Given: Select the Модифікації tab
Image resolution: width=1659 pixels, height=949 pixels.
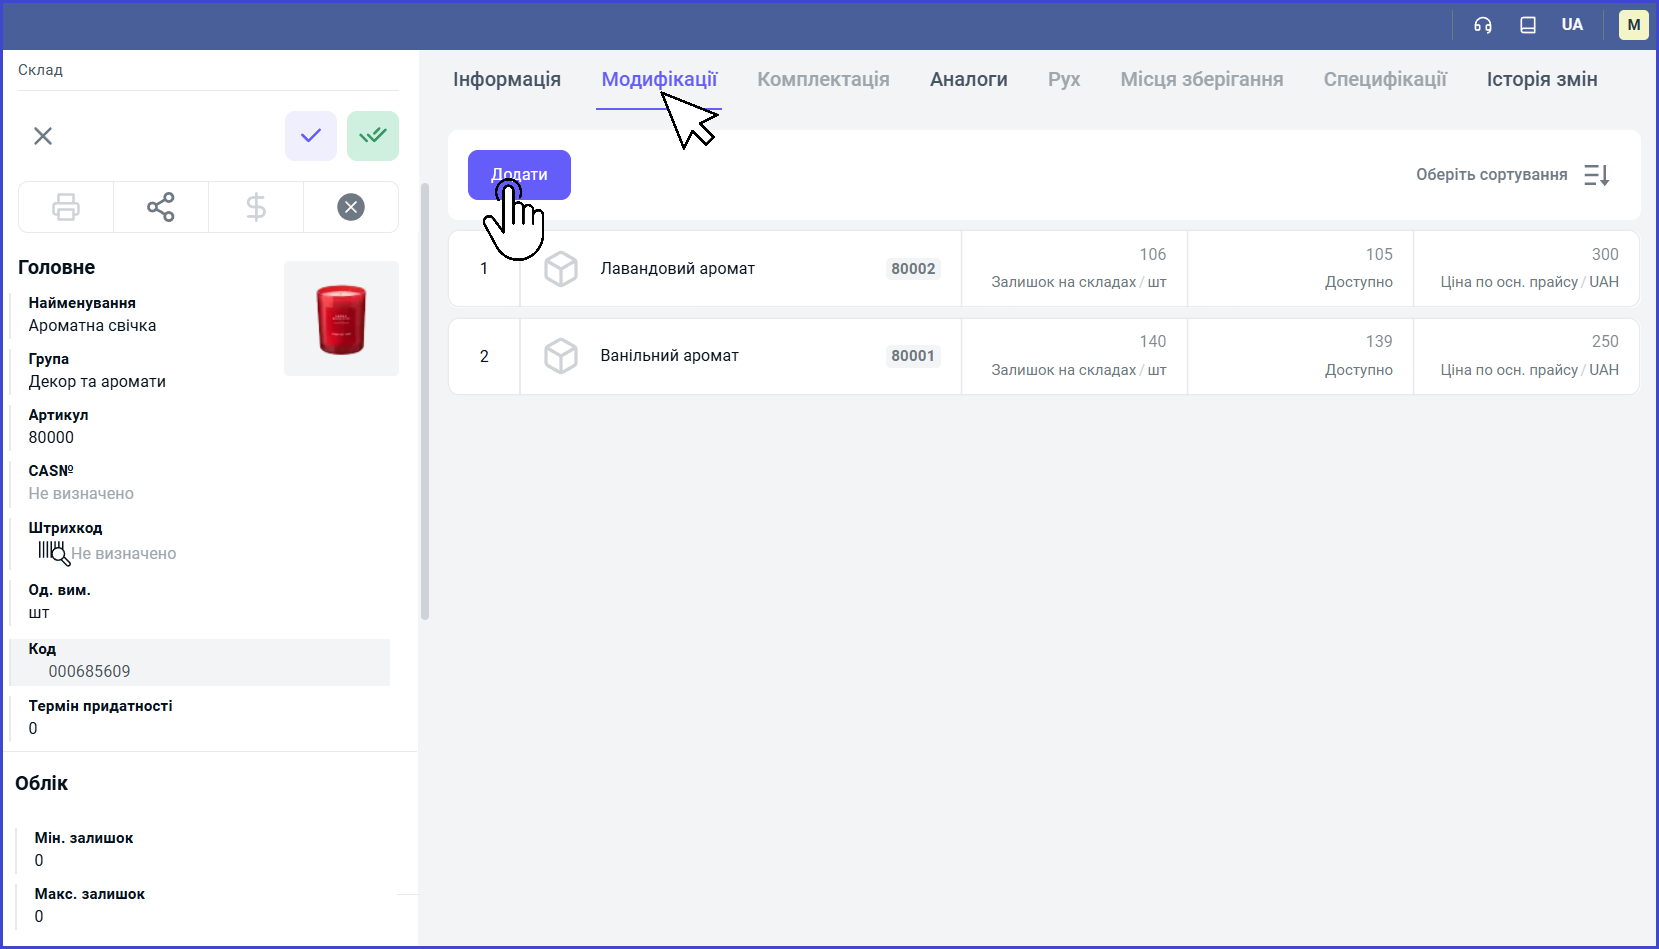Looking at the screenshot, I should pyautogui.click(x=659, y=79).
